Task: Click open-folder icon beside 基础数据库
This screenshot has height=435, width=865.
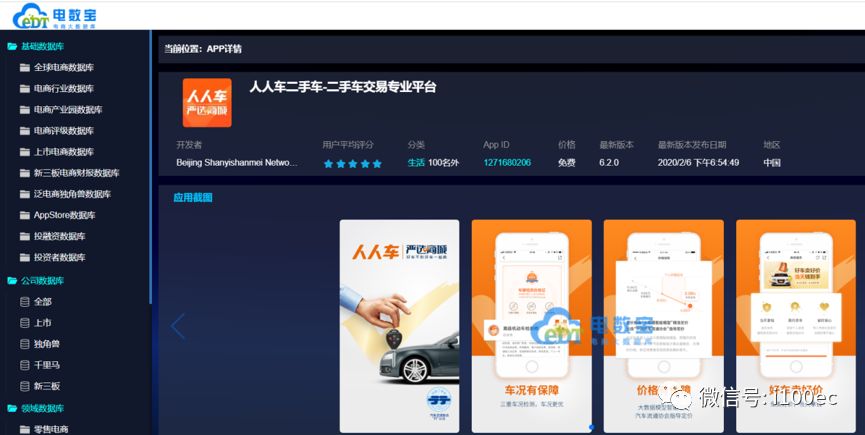Action: pyautogui.click(x=12, y=46)
